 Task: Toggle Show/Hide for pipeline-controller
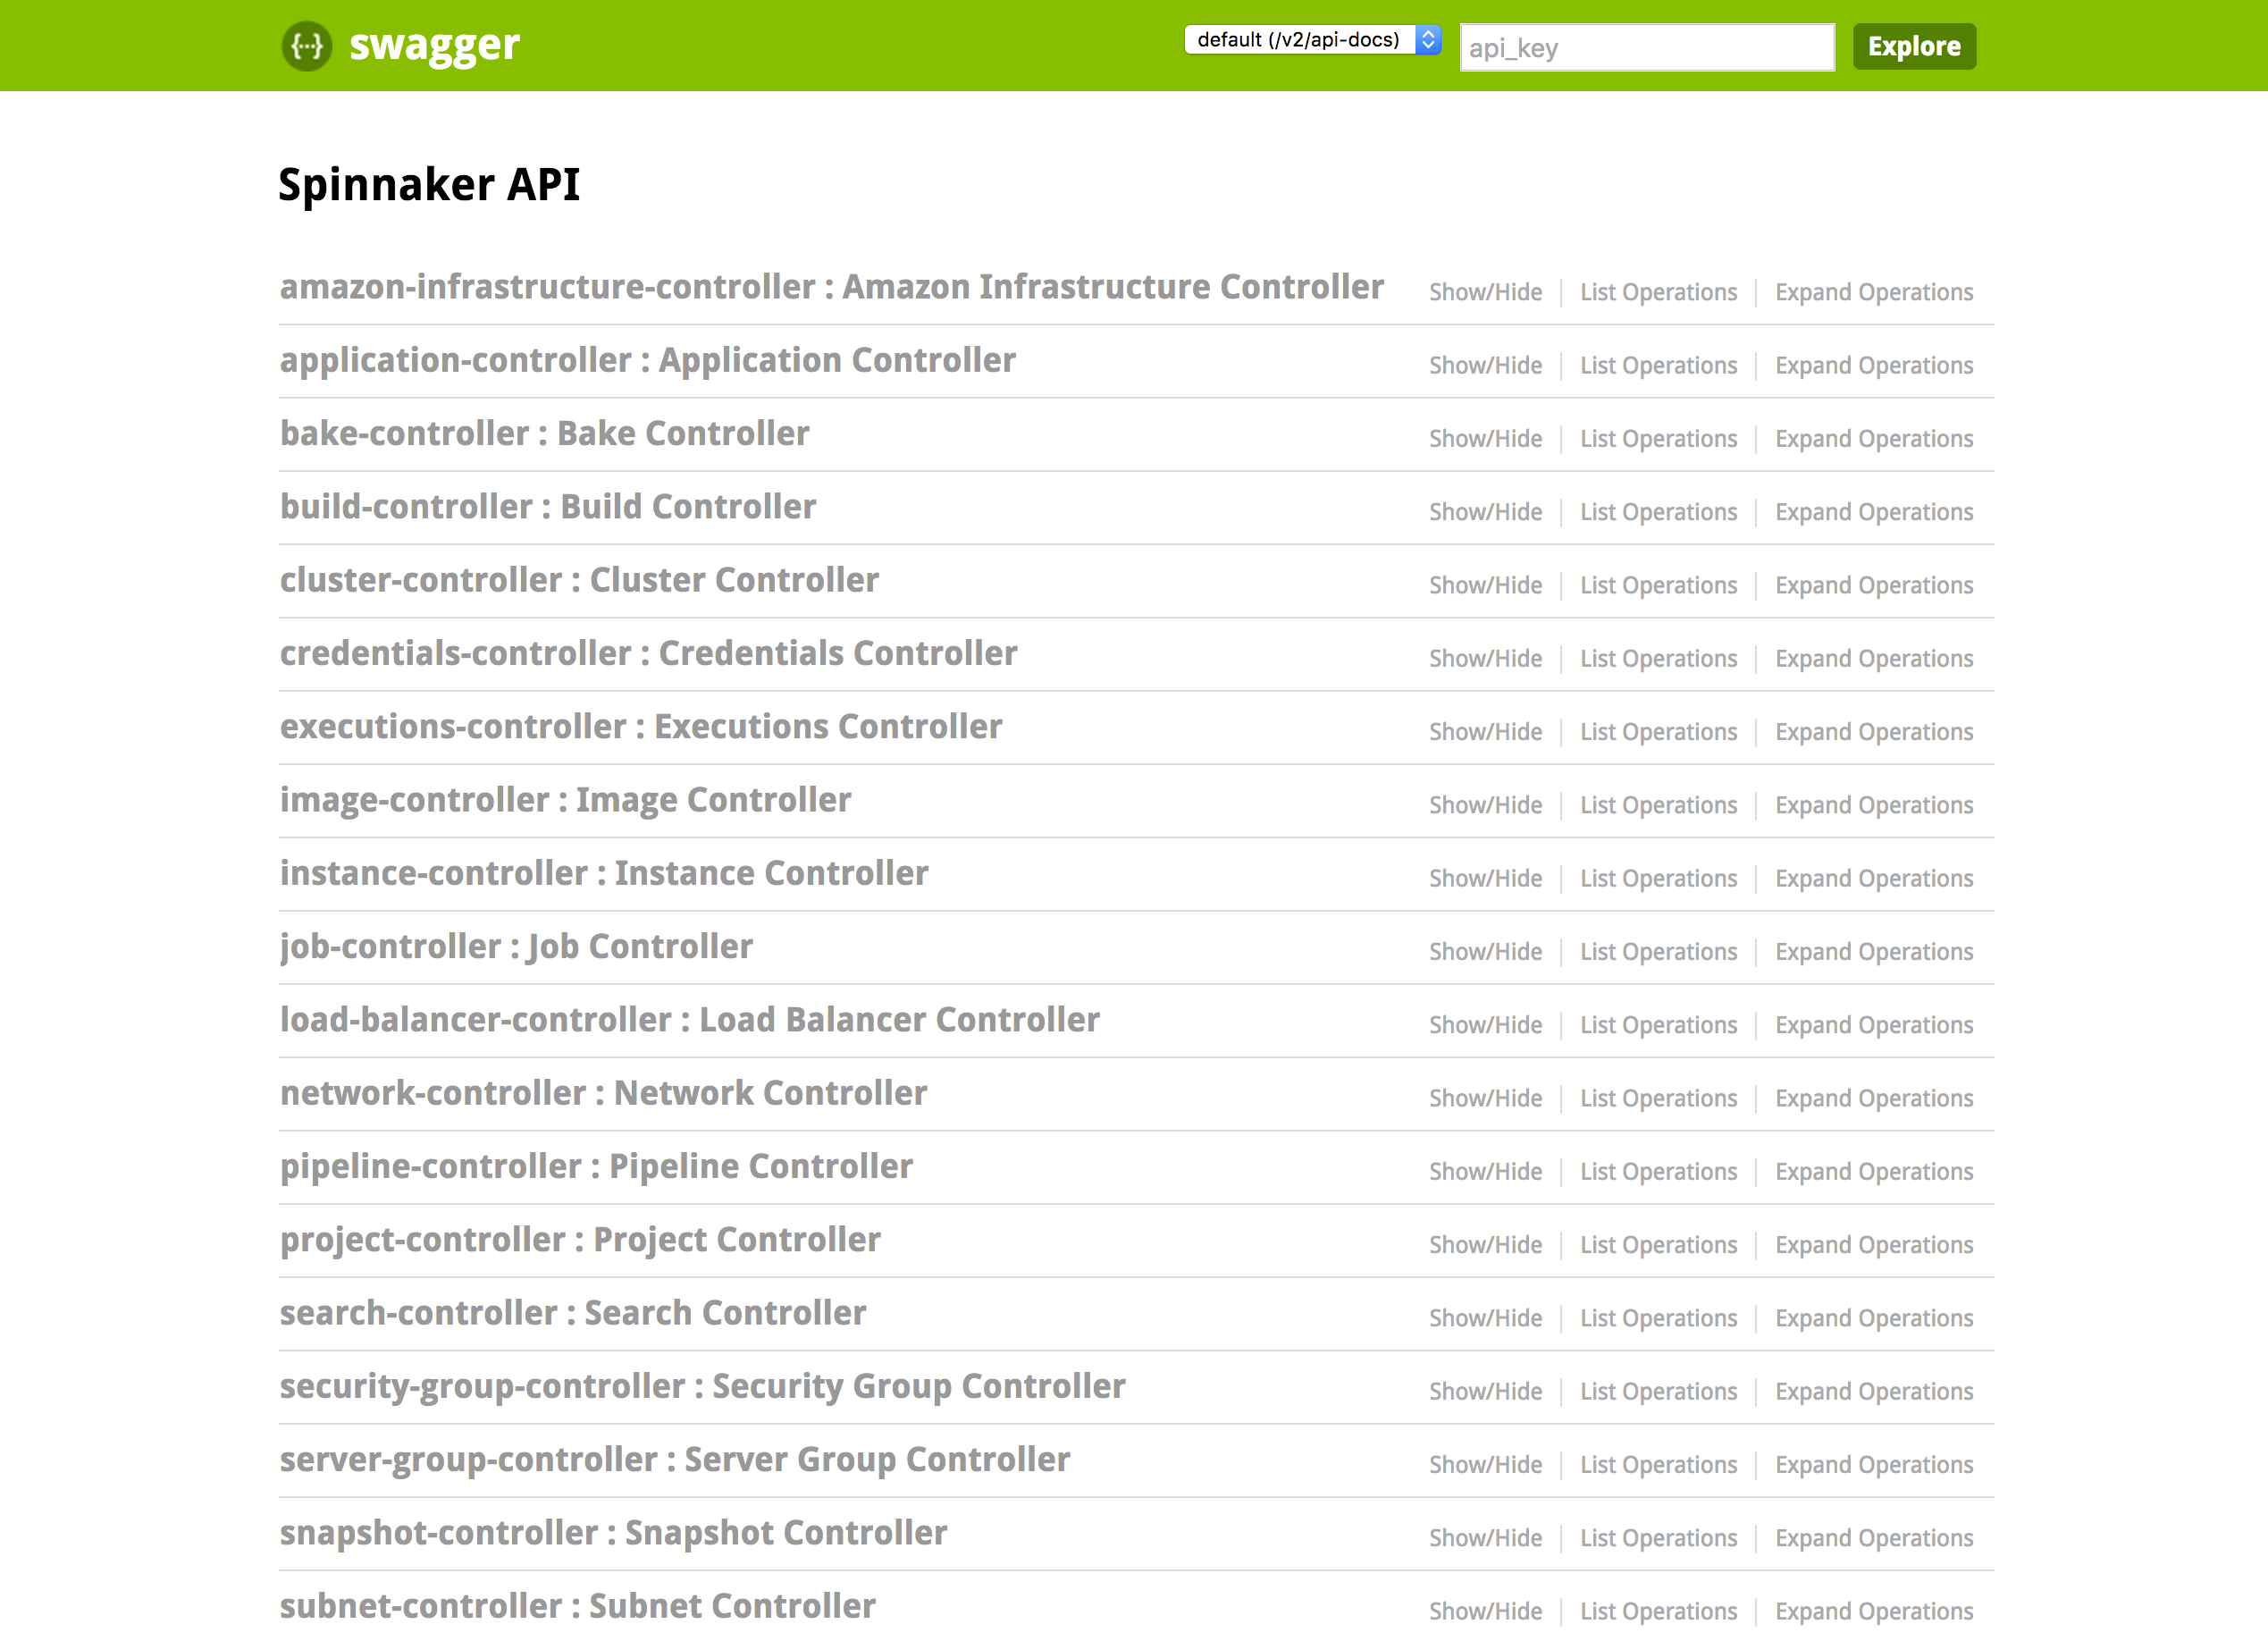(x=1485, y=1171)
